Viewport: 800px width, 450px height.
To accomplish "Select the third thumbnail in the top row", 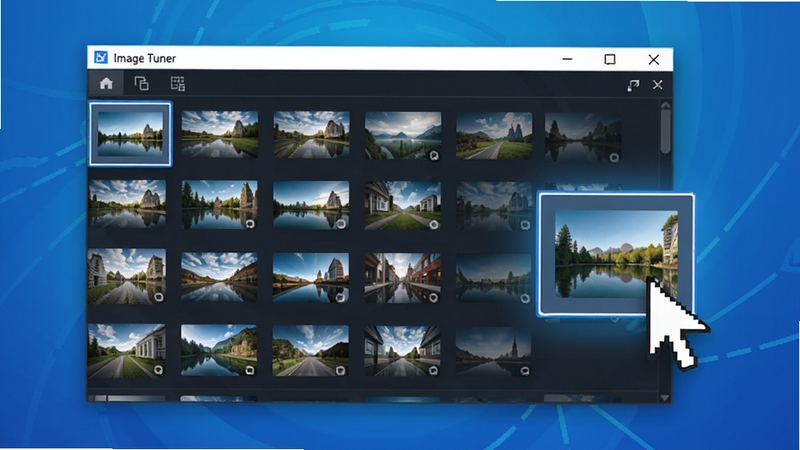I will click(x=312, y=134).
